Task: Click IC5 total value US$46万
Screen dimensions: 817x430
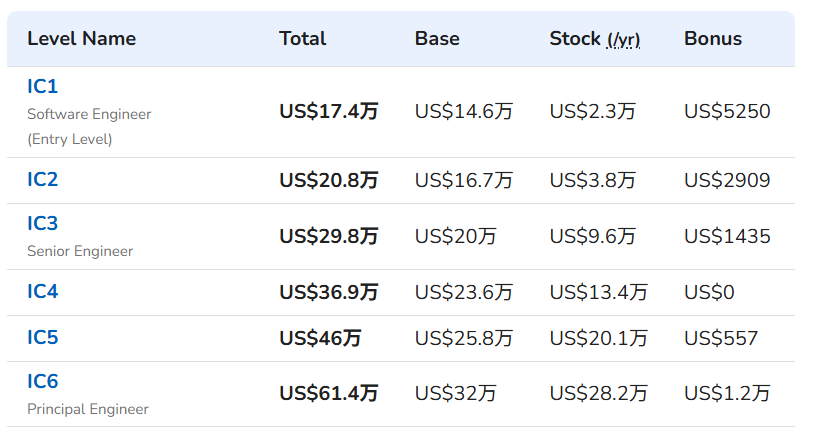Action: [320, 338]
